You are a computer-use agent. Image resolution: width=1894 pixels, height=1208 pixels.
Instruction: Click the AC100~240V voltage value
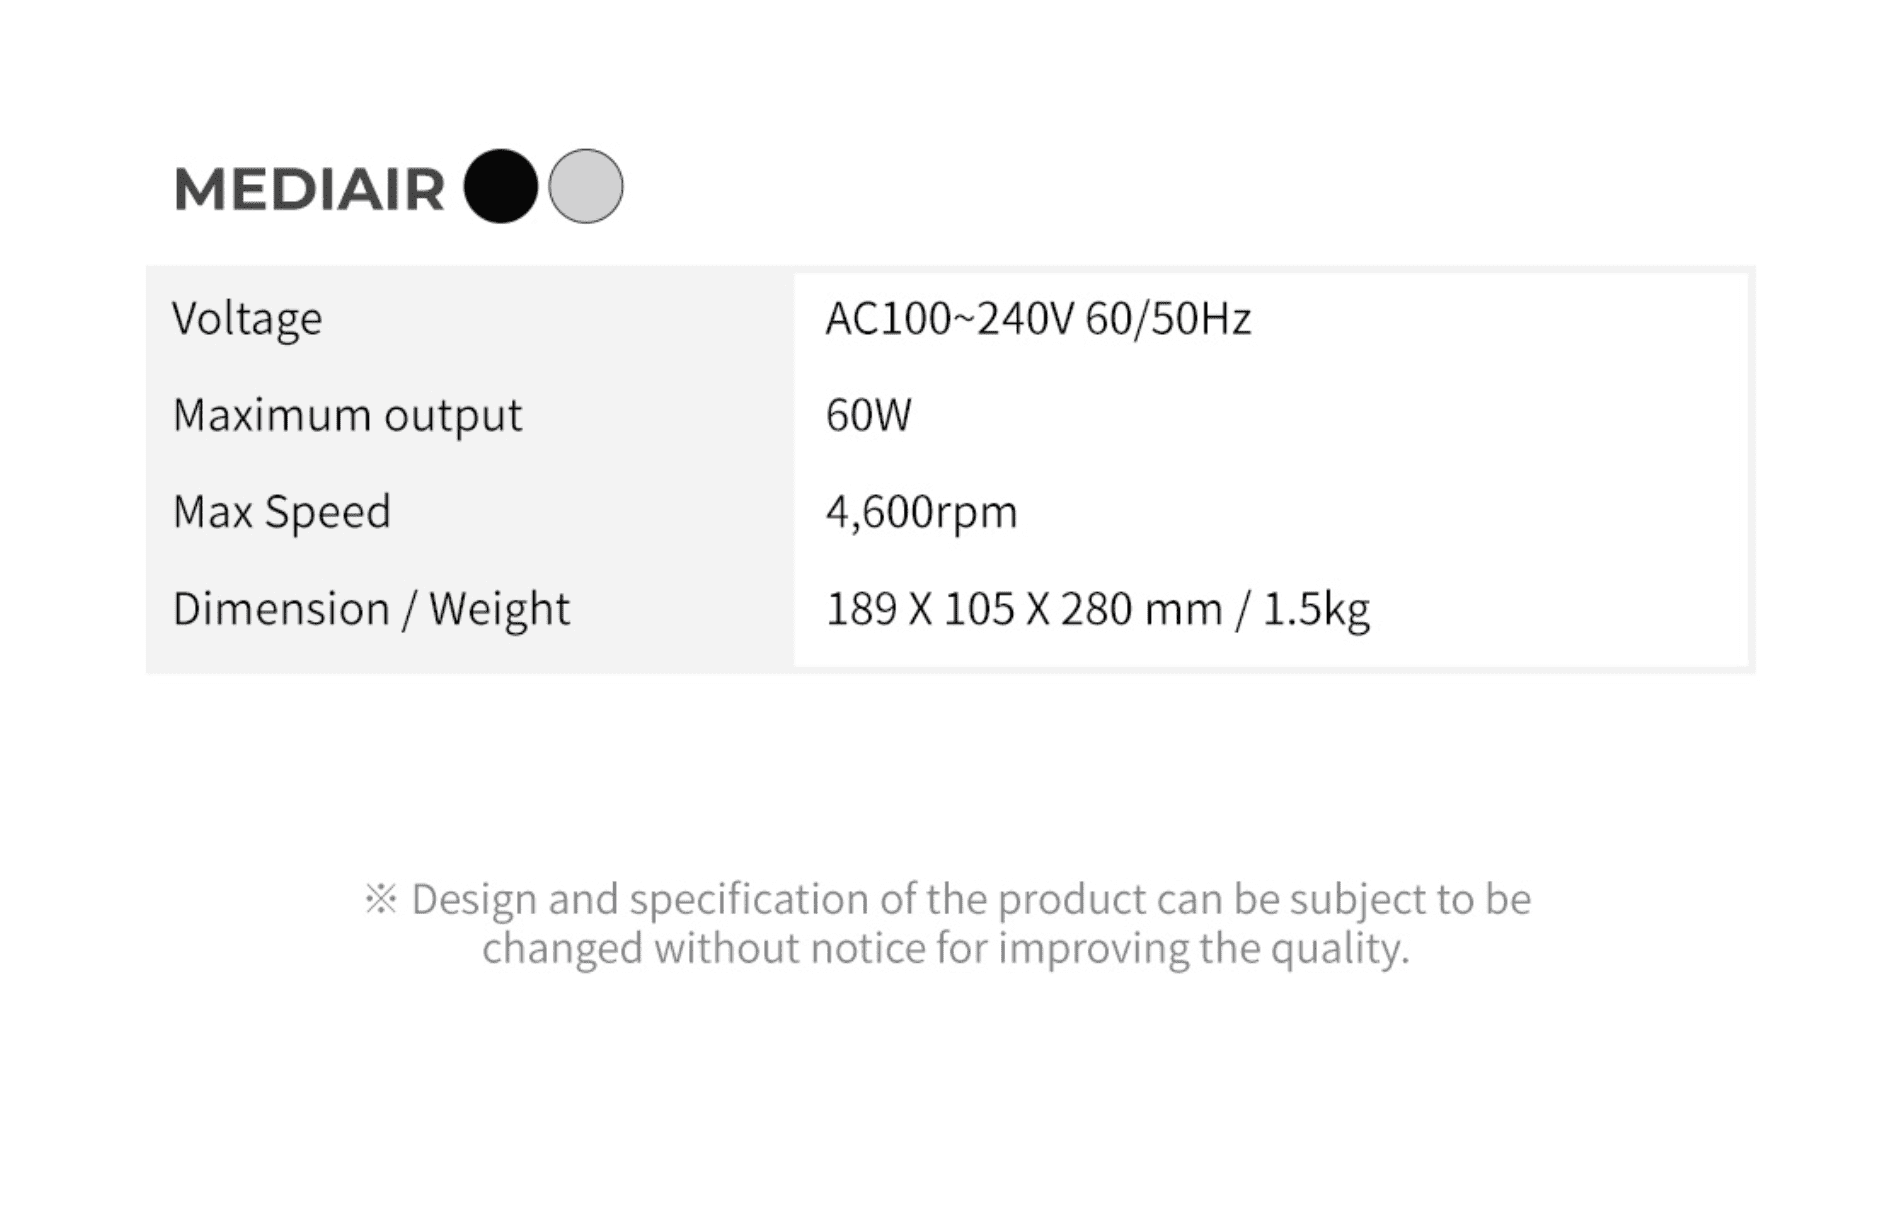949,319
